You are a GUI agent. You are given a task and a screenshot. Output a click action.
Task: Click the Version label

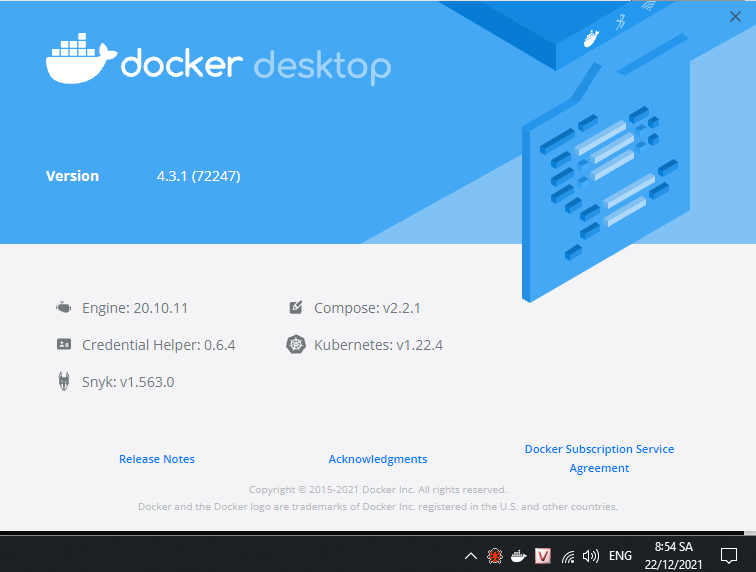tap(72, 176)
